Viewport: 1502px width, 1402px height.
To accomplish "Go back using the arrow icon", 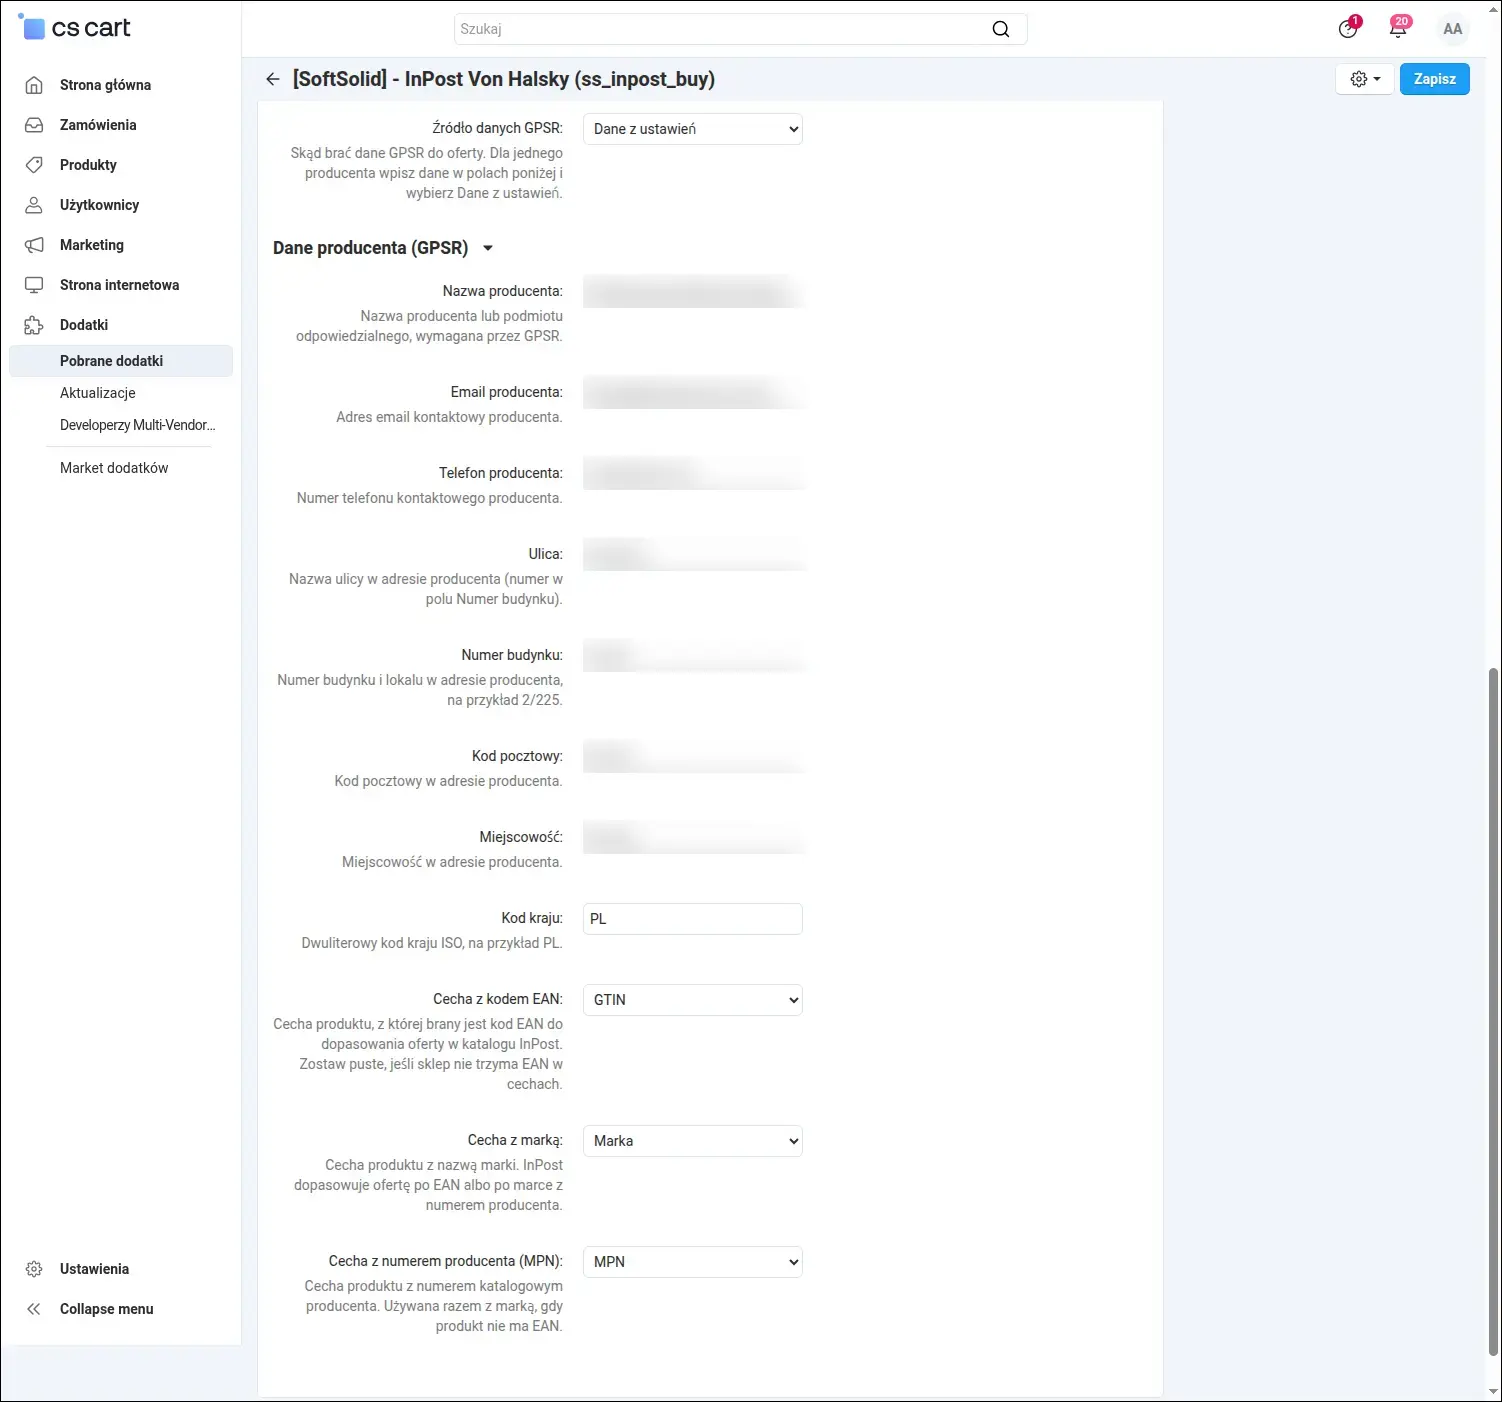I will point(272,79).
